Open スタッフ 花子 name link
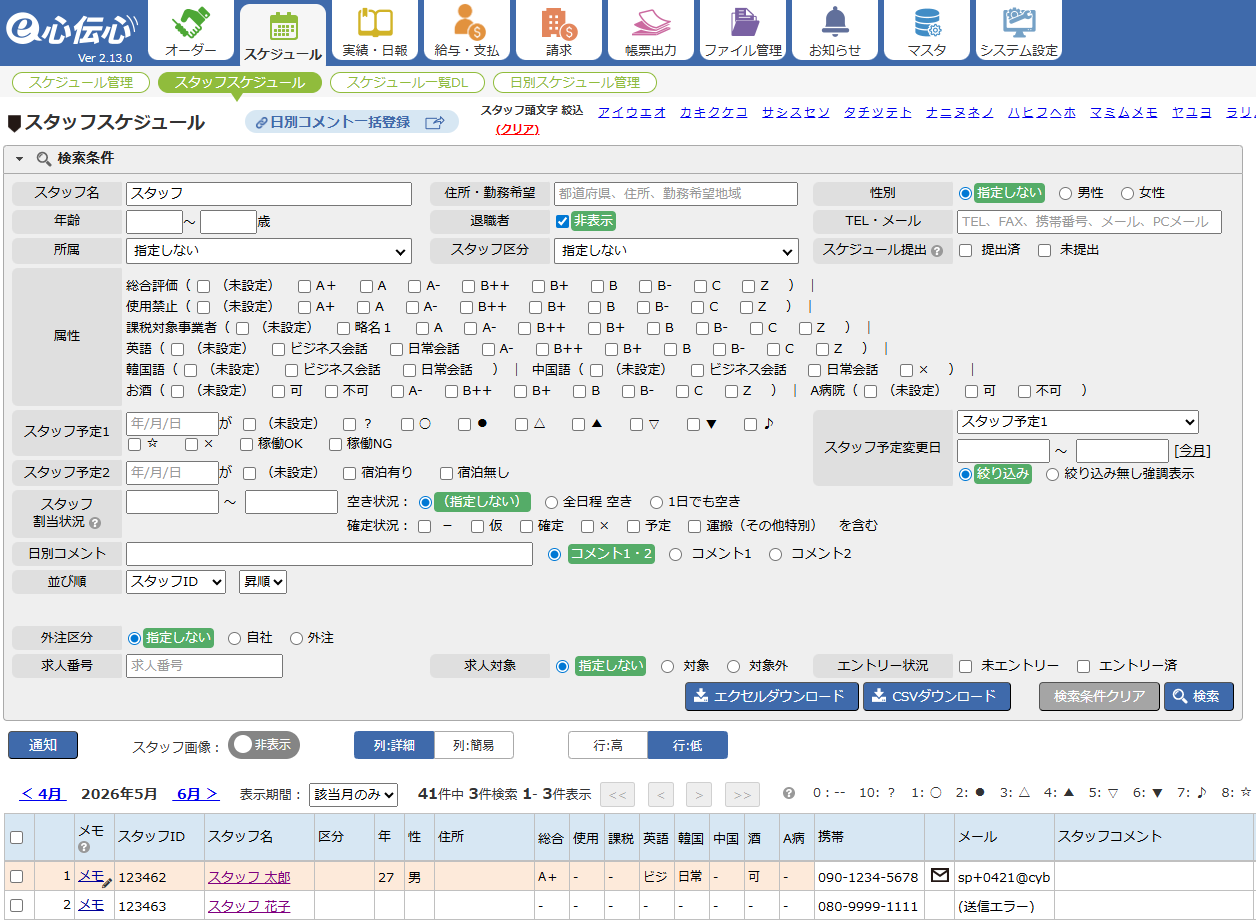 [249, 905]
